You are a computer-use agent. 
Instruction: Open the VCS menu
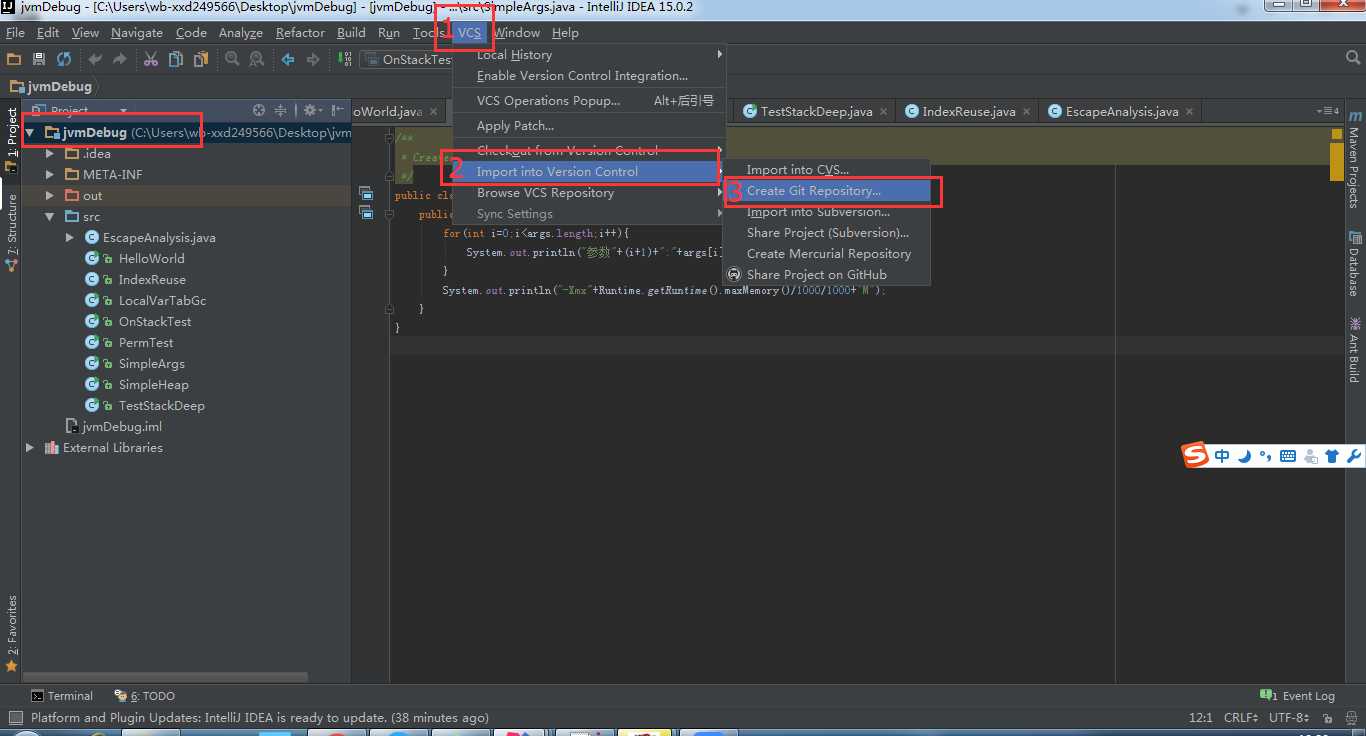point(470,33)
